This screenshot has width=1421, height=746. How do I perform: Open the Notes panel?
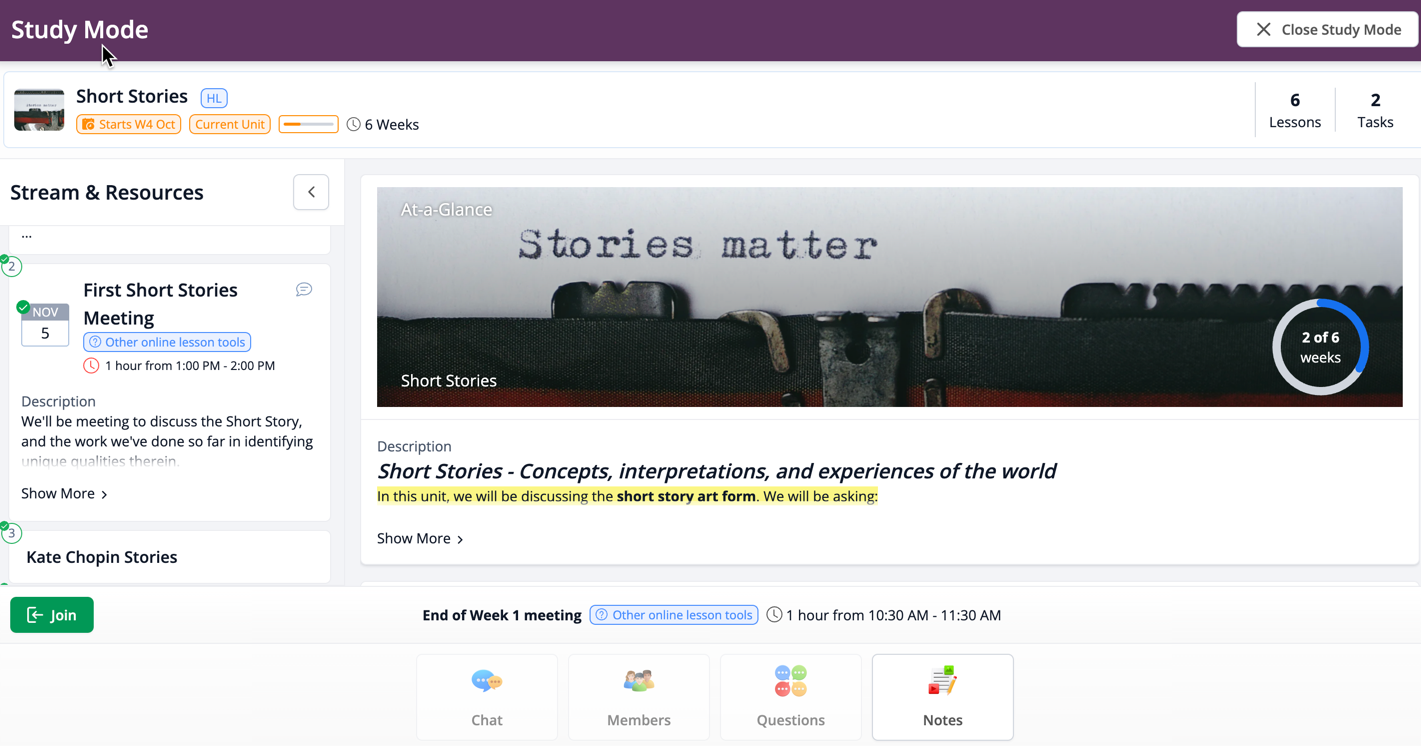pyautogui.click(x=941, y=697)
